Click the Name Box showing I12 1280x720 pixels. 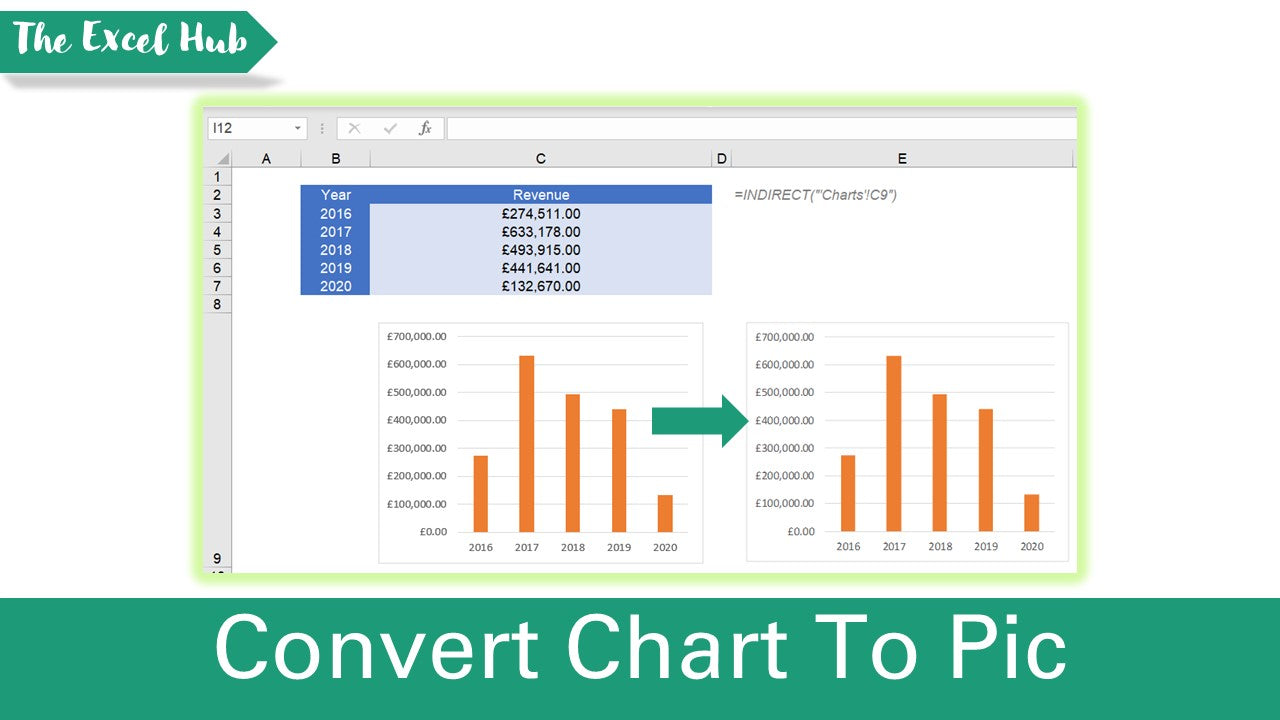(258, 128)
